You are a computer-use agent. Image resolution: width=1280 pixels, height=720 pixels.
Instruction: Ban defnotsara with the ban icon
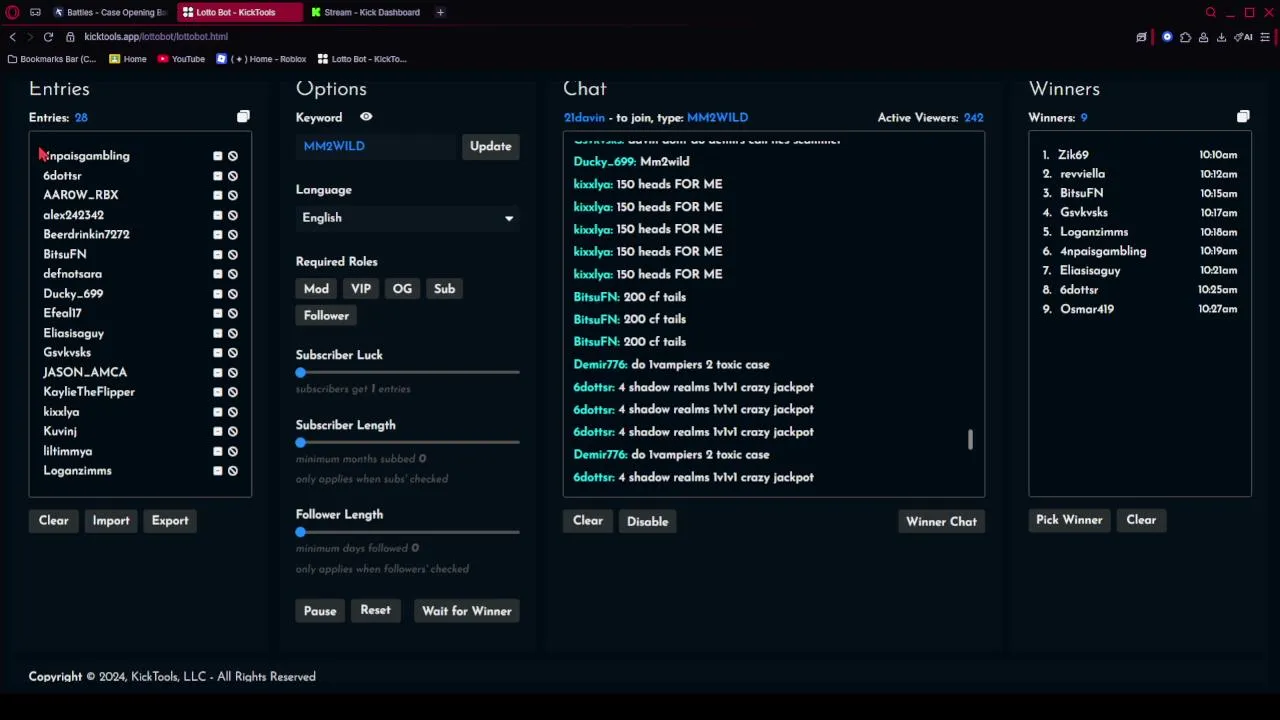(x=233, y=274)
